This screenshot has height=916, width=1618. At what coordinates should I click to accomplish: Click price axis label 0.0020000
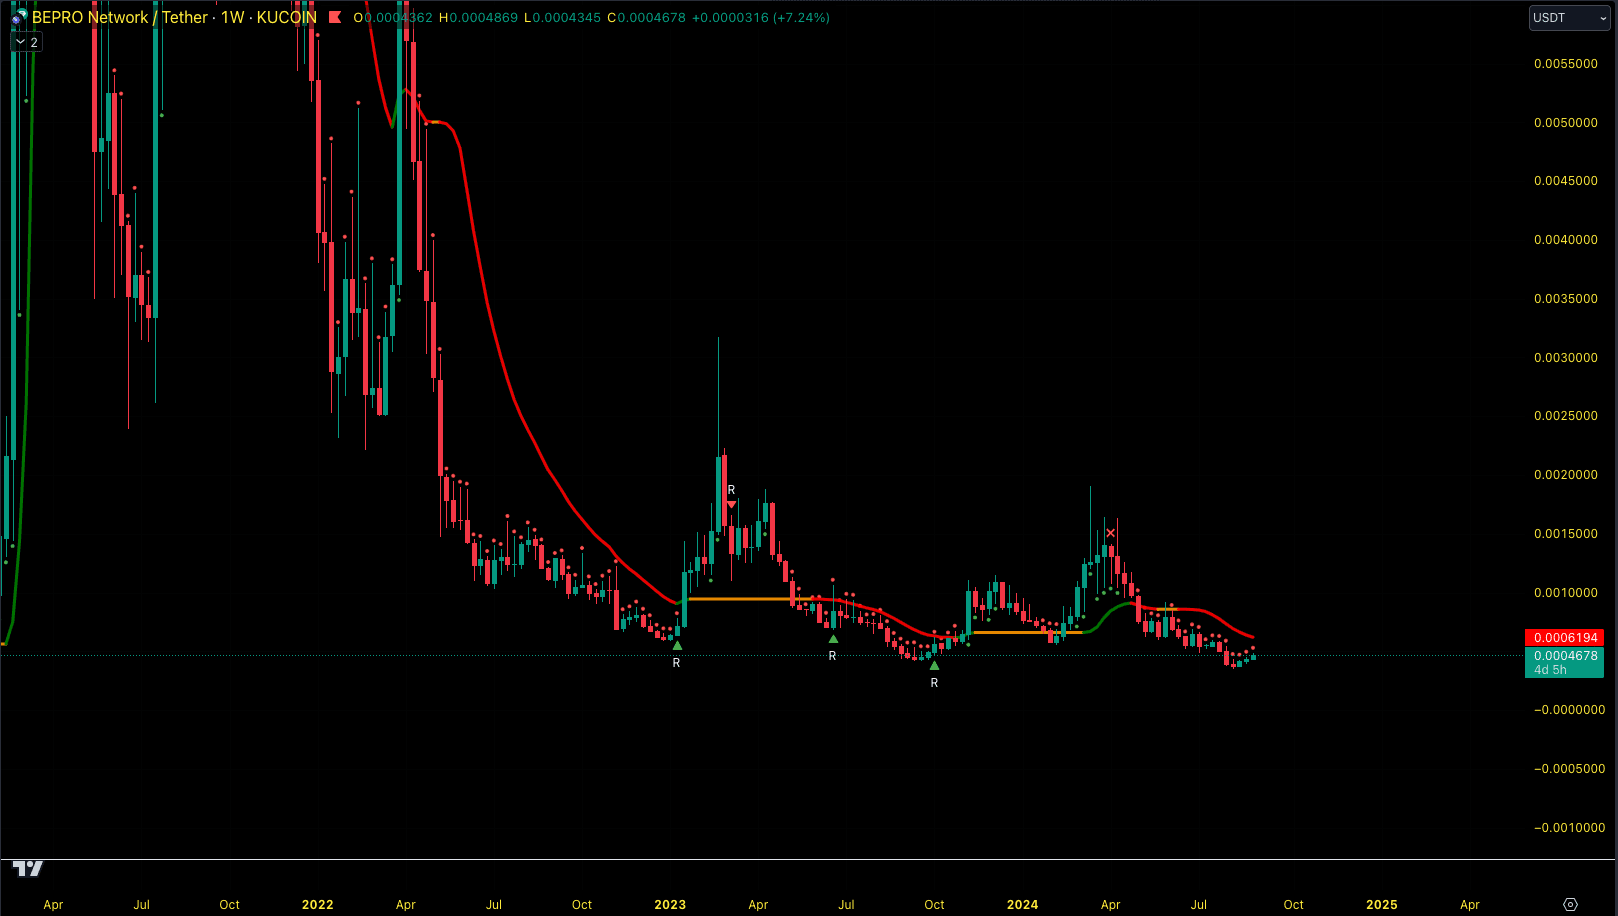click(x=1566, y=474)
